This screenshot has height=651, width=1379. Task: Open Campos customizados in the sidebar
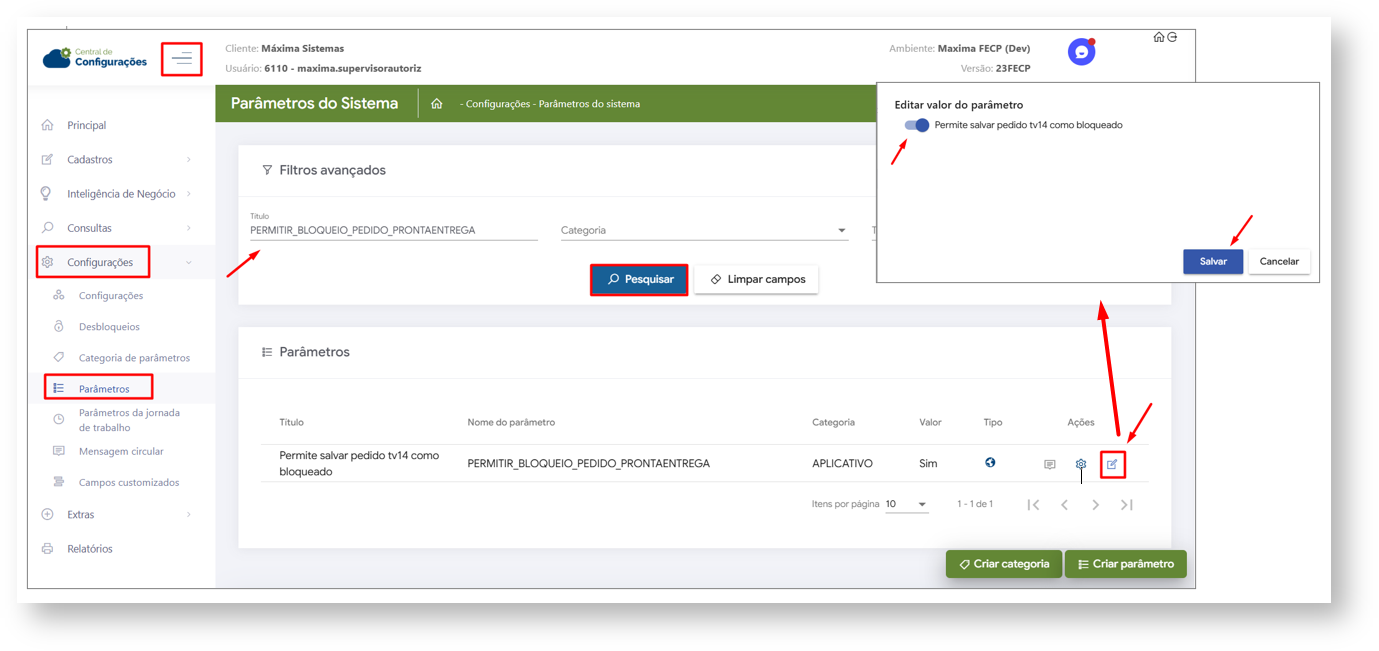[129, 482]
